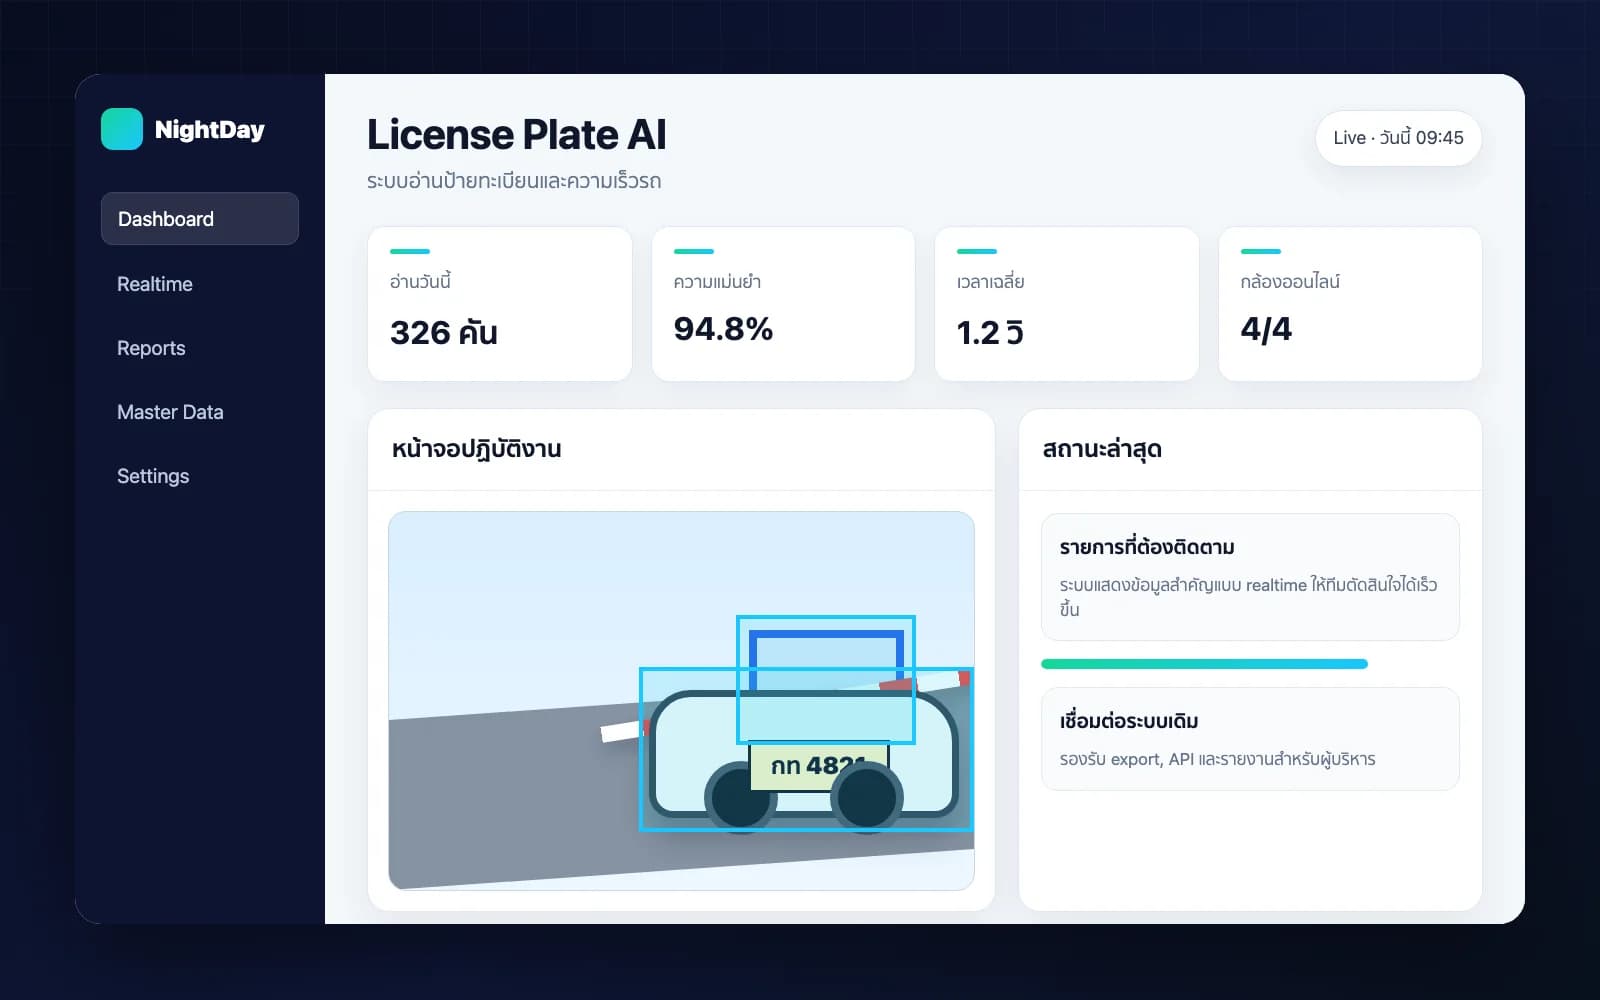Click the เวลาเฉลี่ย 1.2 วิ card
Screen dimensions: 1600x1000
(1066, 304)
